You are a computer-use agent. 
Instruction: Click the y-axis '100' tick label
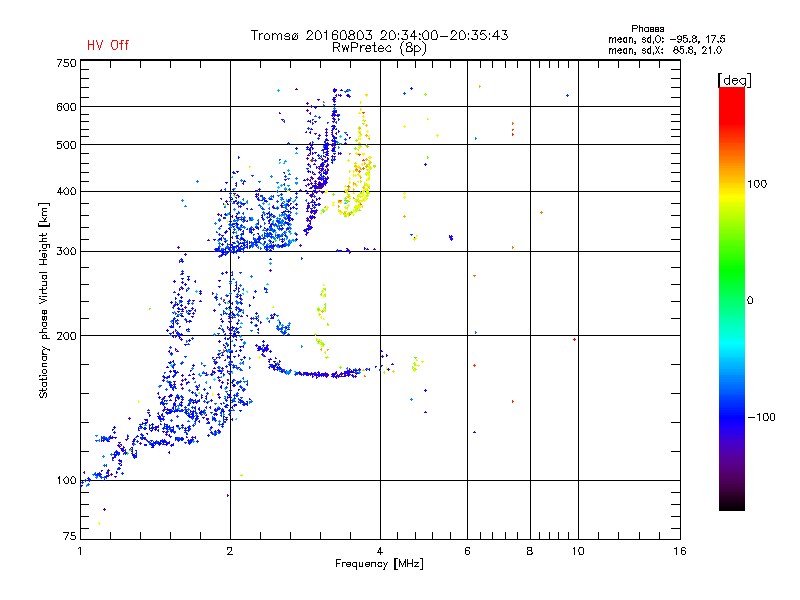click(x=66, y=481)
